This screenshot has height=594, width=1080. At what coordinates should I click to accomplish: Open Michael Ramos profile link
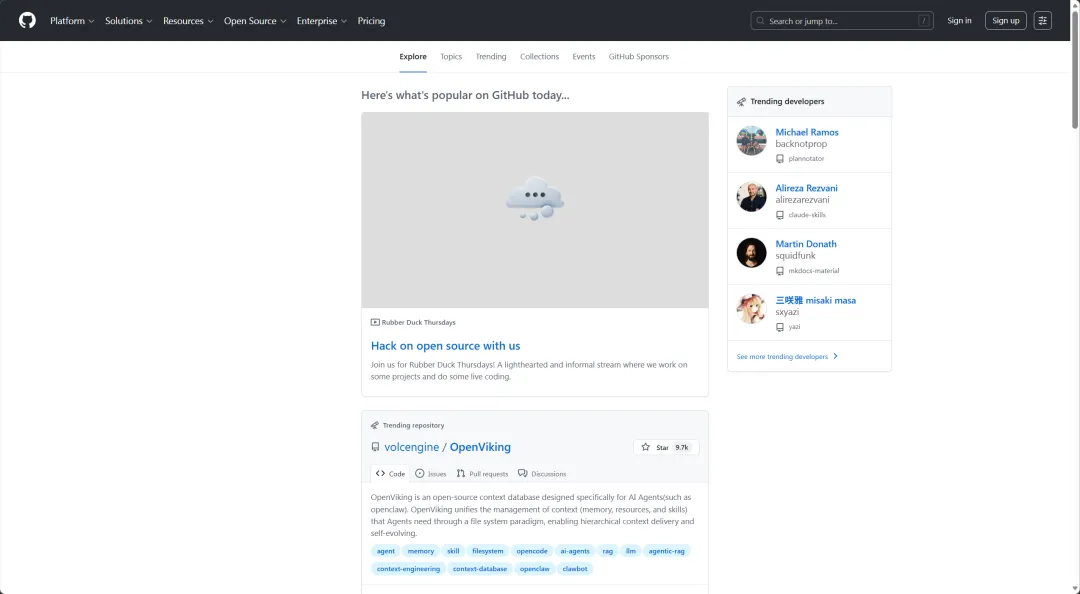coord(807,132)
